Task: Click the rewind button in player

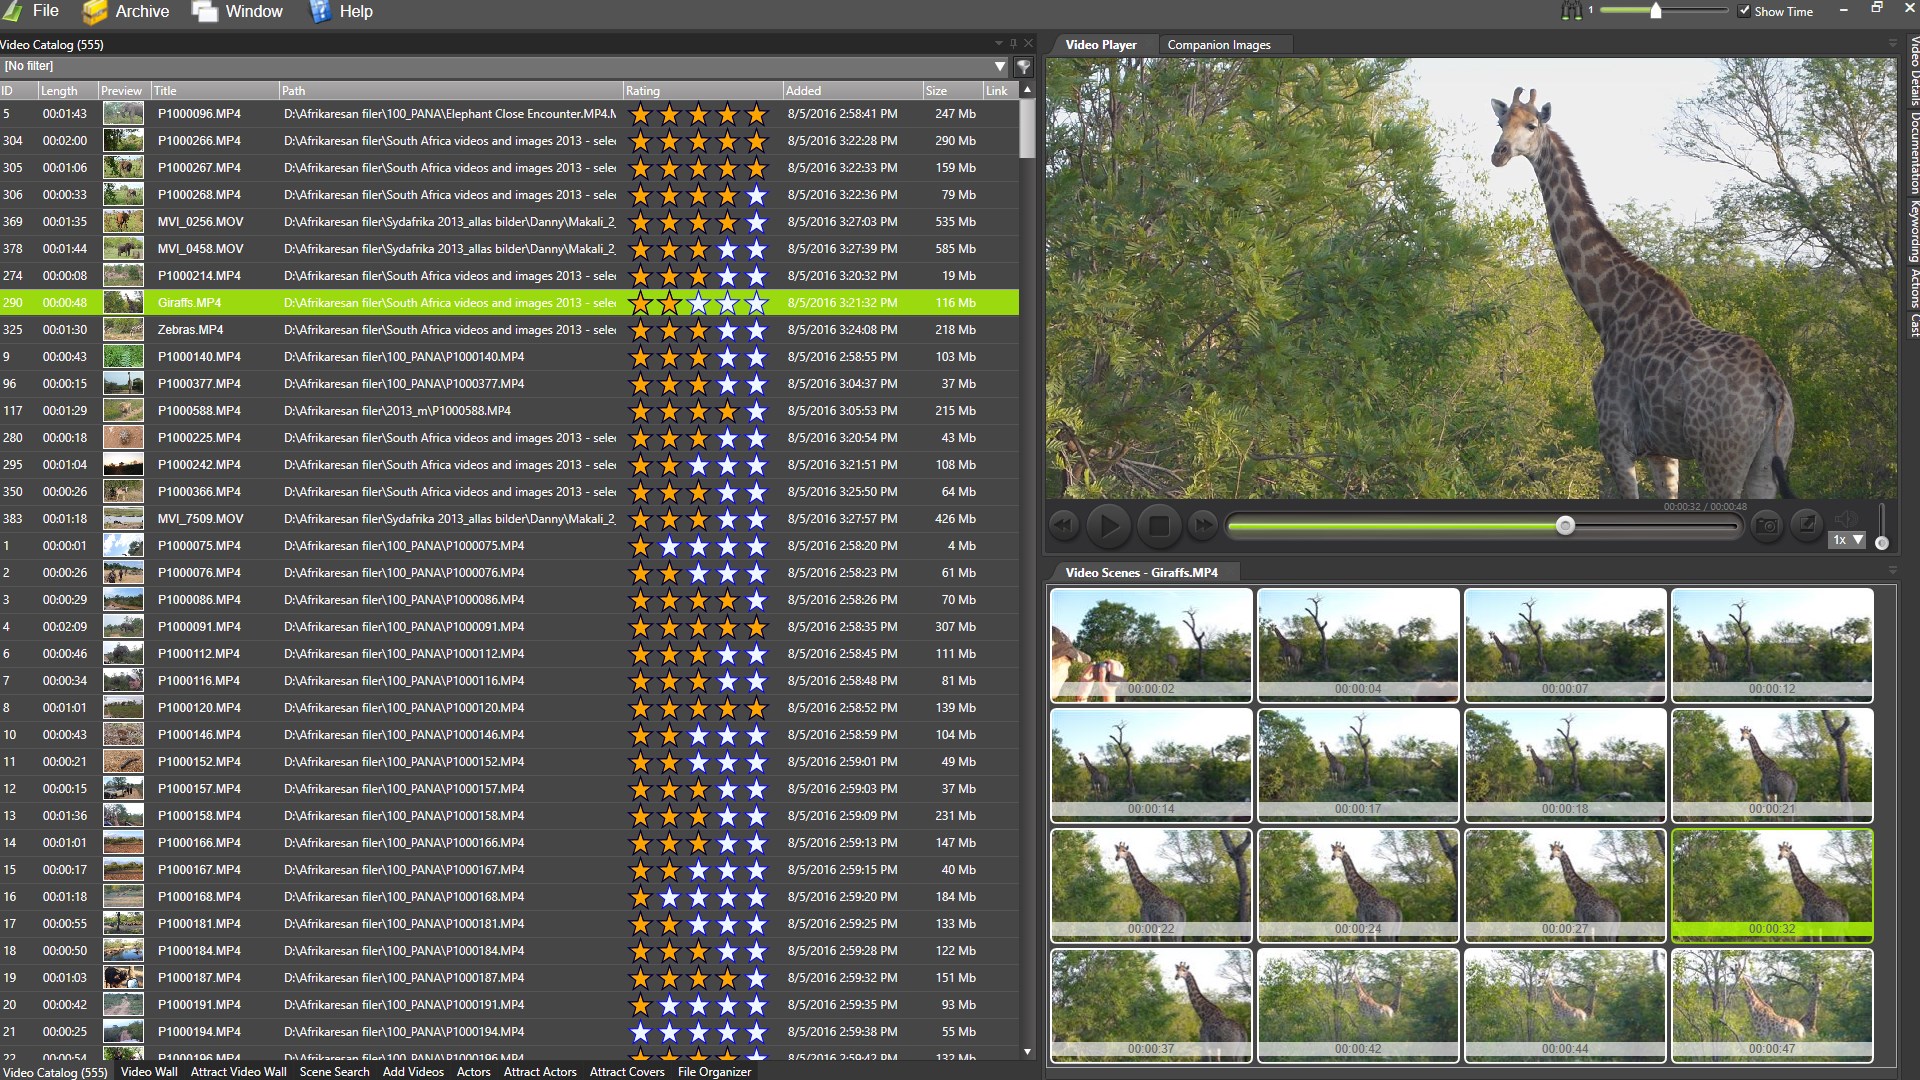Action: point(1063,526)
